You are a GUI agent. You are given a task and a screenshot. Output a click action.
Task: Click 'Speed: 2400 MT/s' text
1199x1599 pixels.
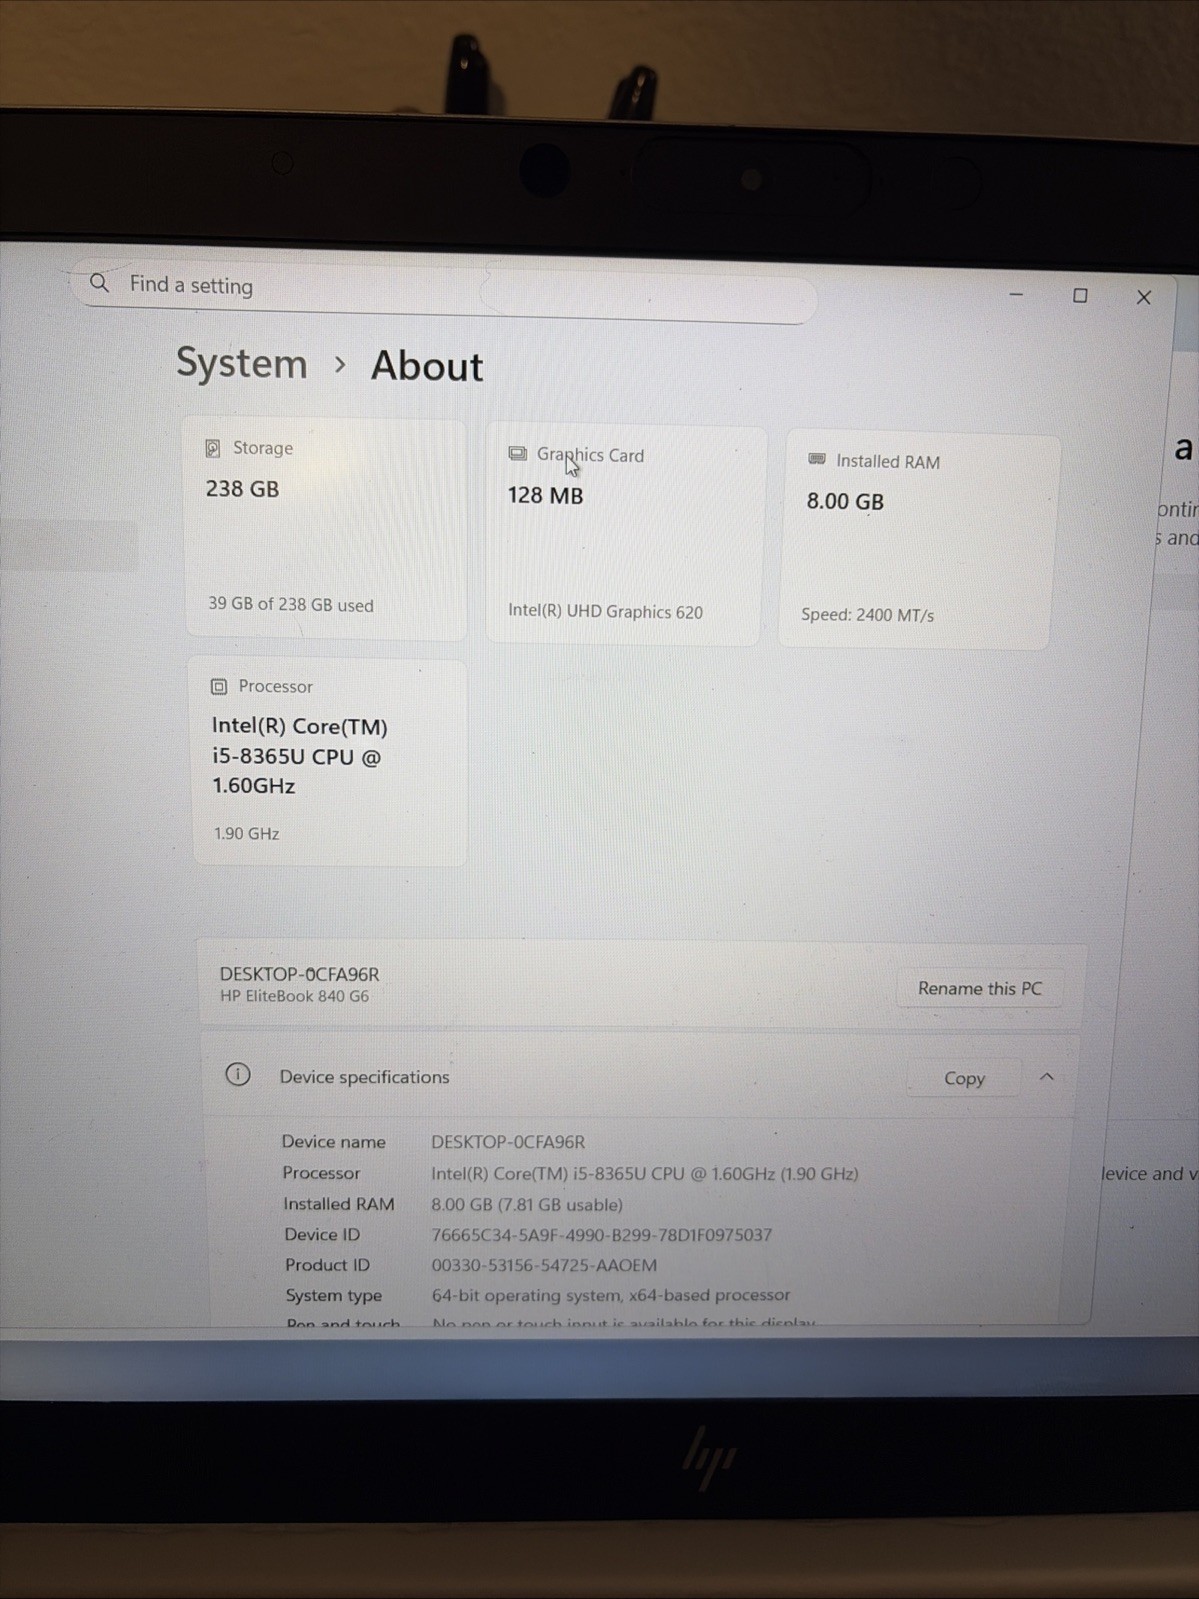[x=867, y=615]
